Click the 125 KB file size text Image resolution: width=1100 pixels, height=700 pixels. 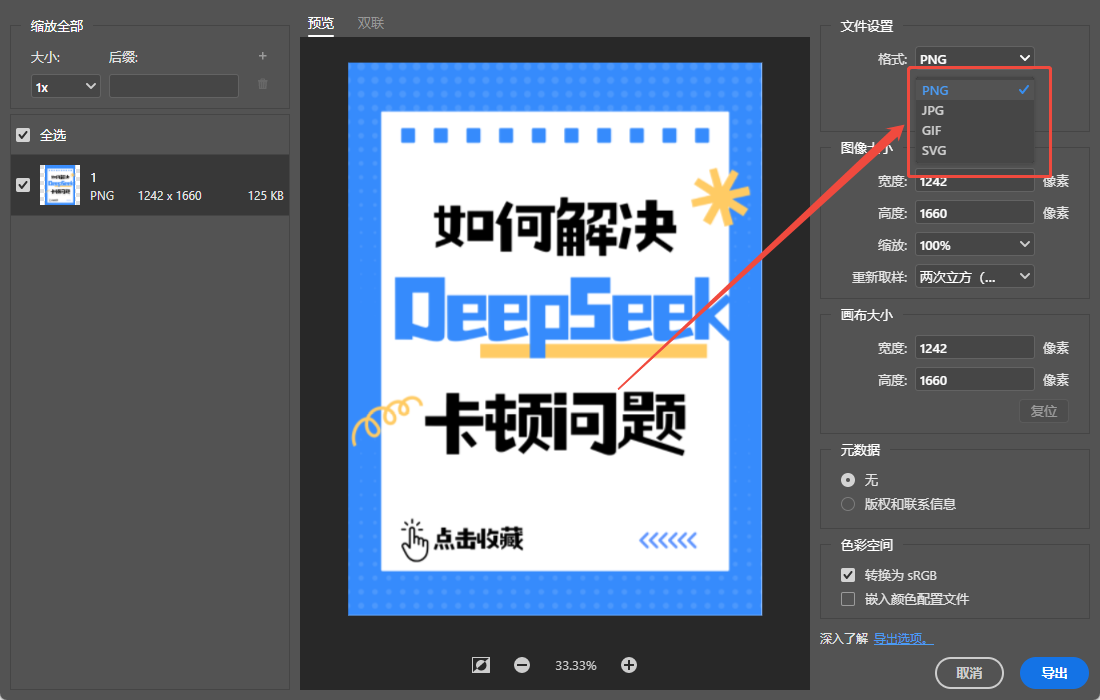click(266, 196)
